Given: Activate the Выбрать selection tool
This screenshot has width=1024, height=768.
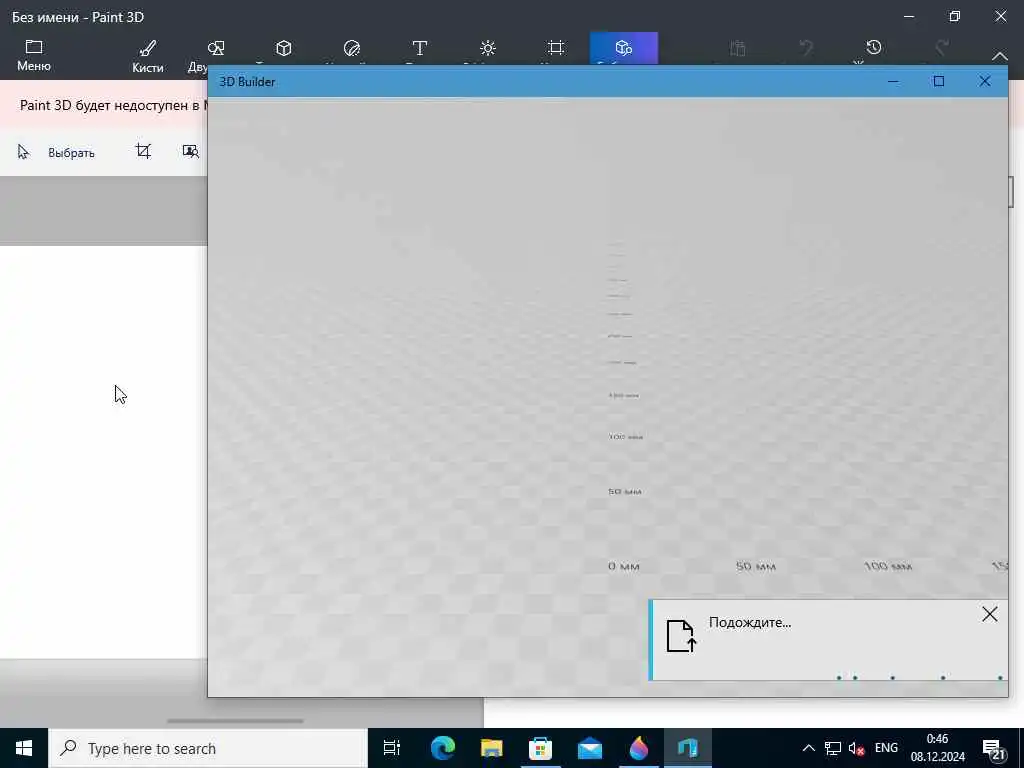Looking at the screenshot, I should tap(57, 152).
